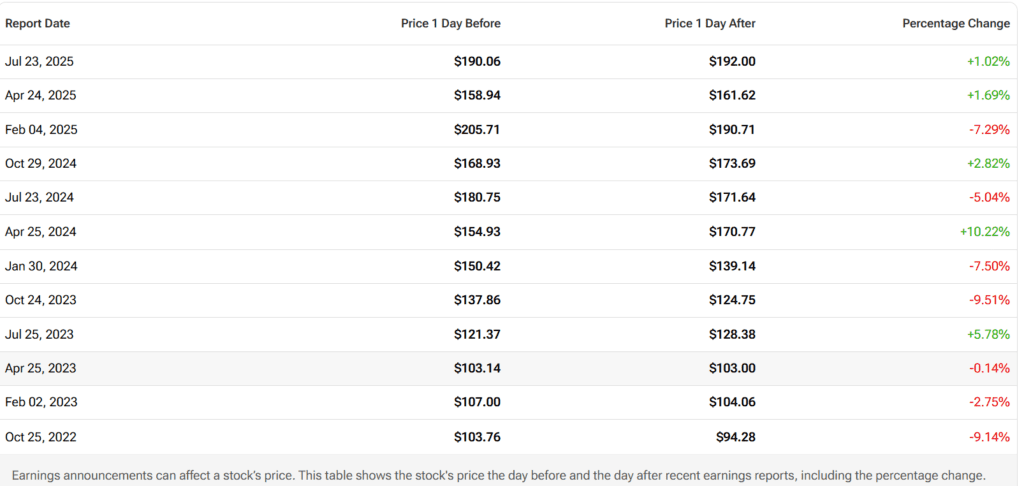Screen dimensions: 1024x486
Task: Click the $205.71 price before cell
Action: coord(477,130)
